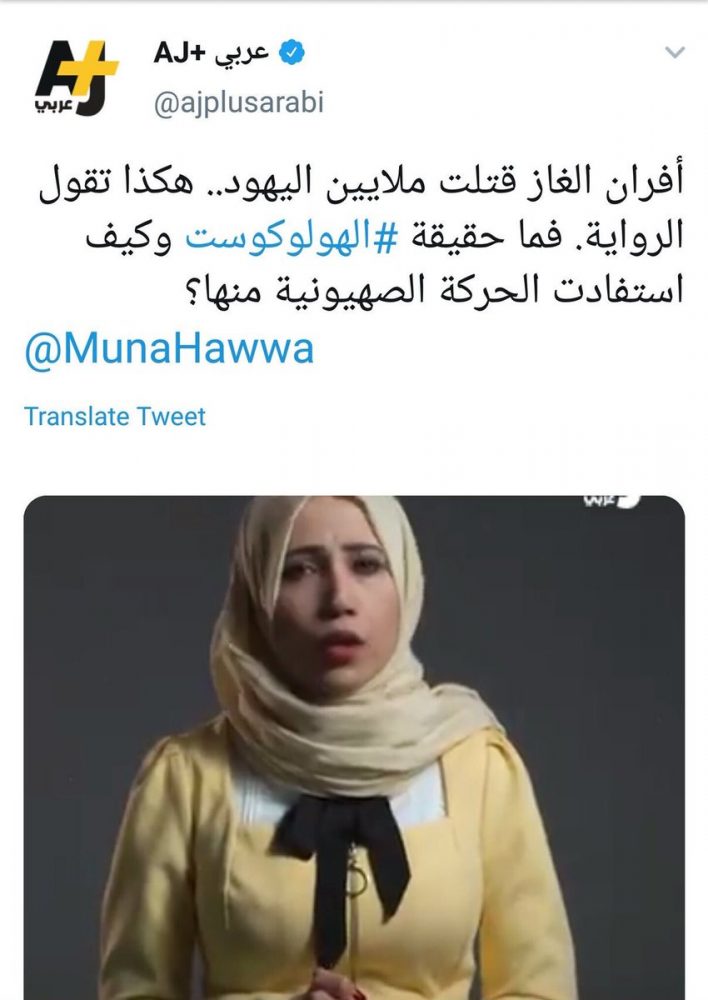Expand the tweet options chevron
This screenshot has height=1000, width=708.
coord(674,52)
